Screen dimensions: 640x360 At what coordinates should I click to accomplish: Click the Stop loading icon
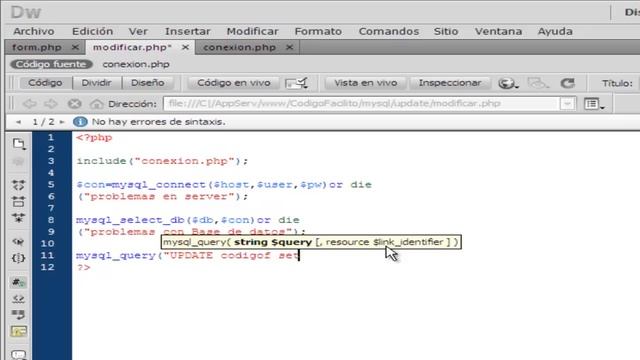[74, 104]
